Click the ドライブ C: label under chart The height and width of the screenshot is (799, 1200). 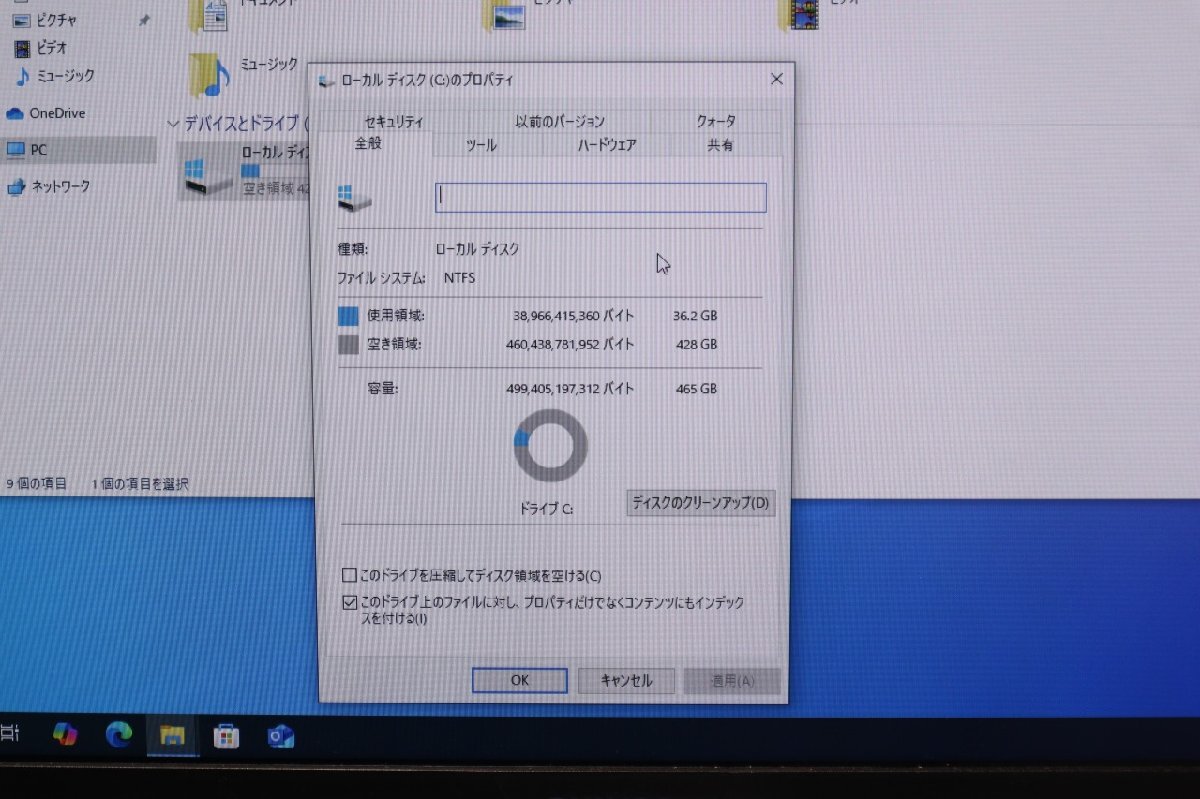[546, 509]
